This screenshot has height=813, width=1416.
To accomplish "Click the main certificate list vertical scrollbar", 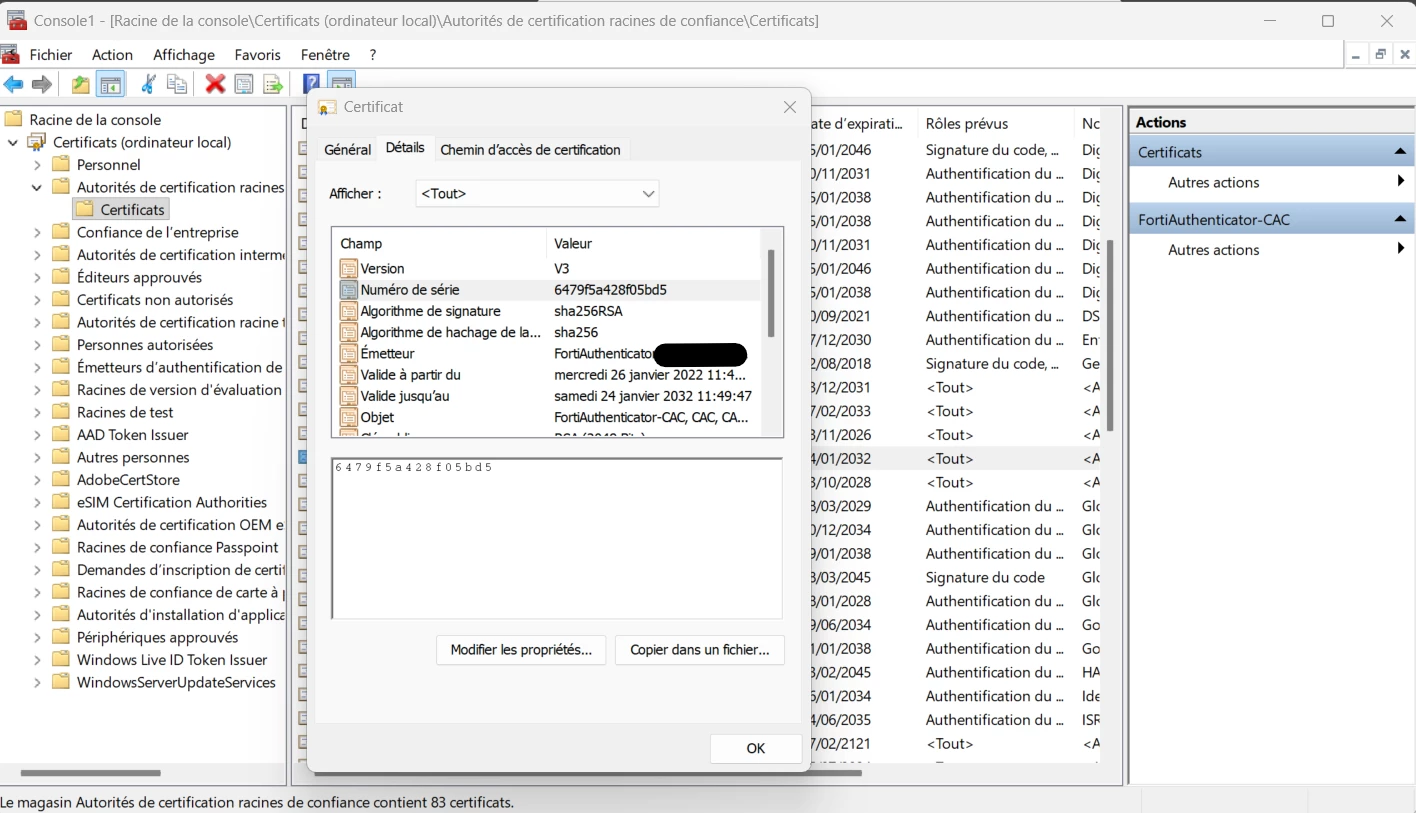I will tap(1110, 335).
